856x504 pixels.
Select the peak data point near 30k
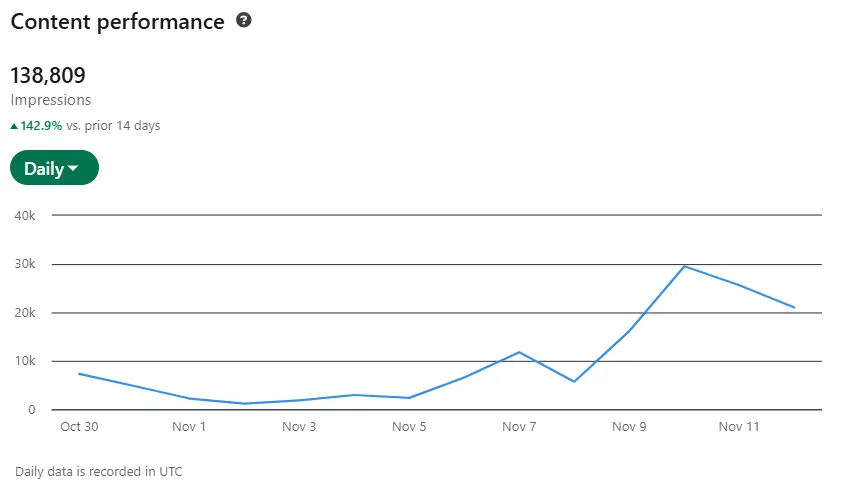pos(685,266)
